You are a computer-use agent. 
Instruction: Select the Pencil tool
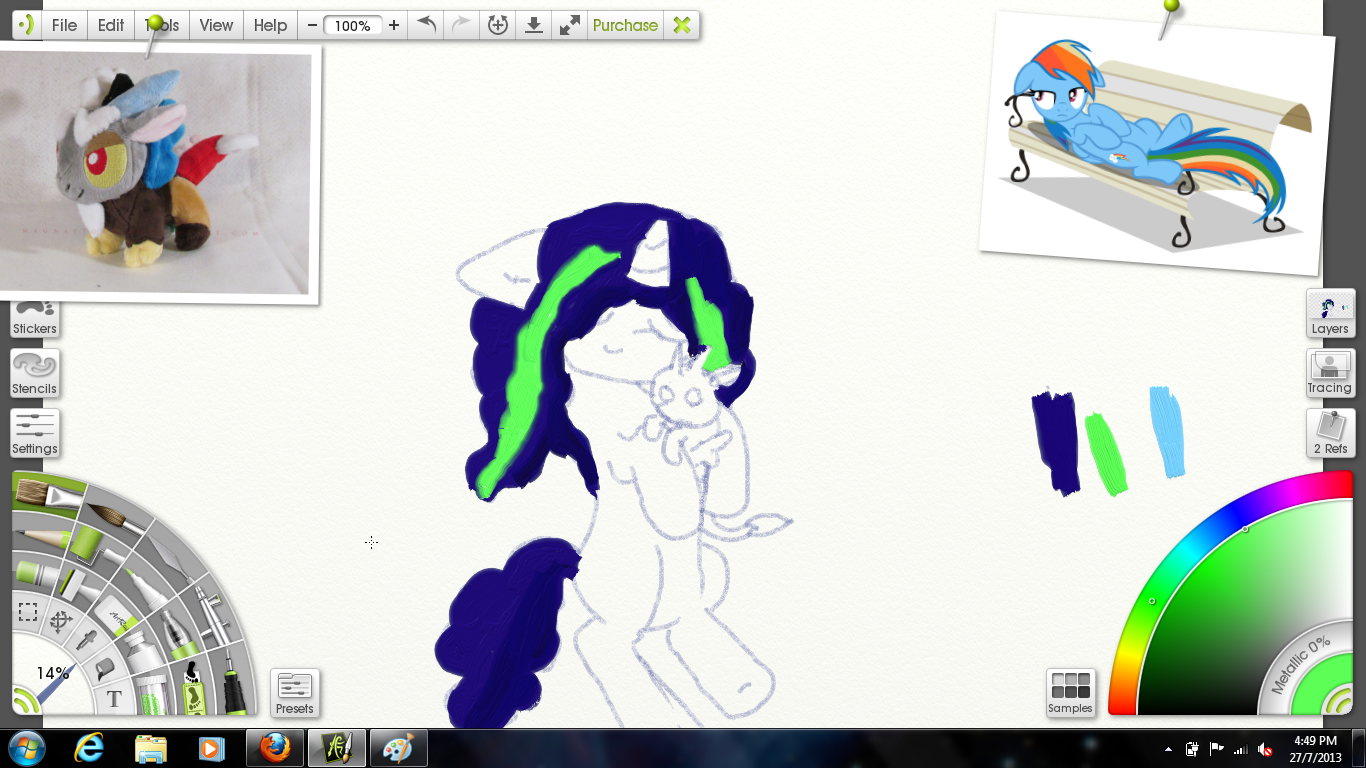pyautogui.click(x=44, y=536)
